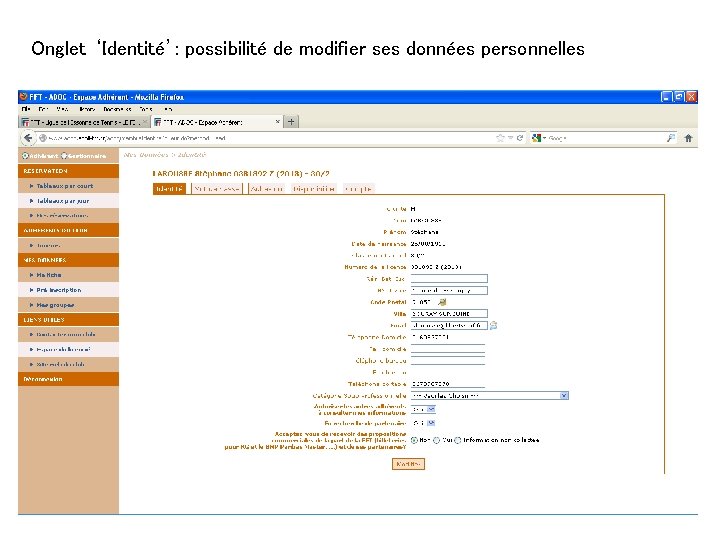
Task: Open the tab between Identité and Adhésion
Action: pyautogui.click(x=216, y=189)
